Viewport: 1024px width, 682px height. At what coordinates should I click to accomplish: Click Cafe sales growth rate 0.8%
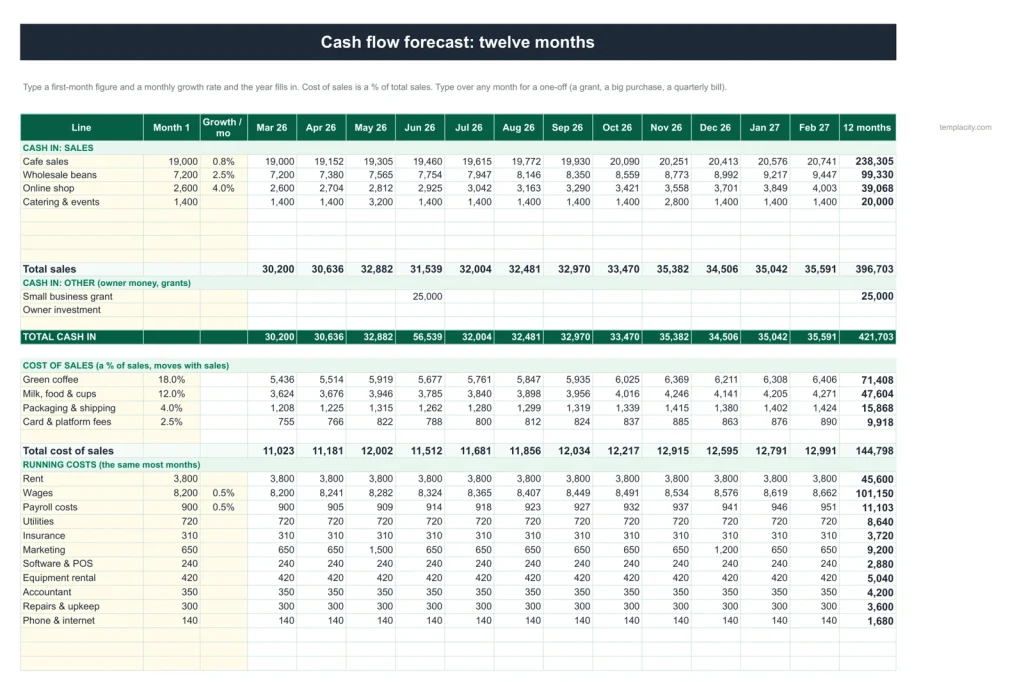point(223,161)
